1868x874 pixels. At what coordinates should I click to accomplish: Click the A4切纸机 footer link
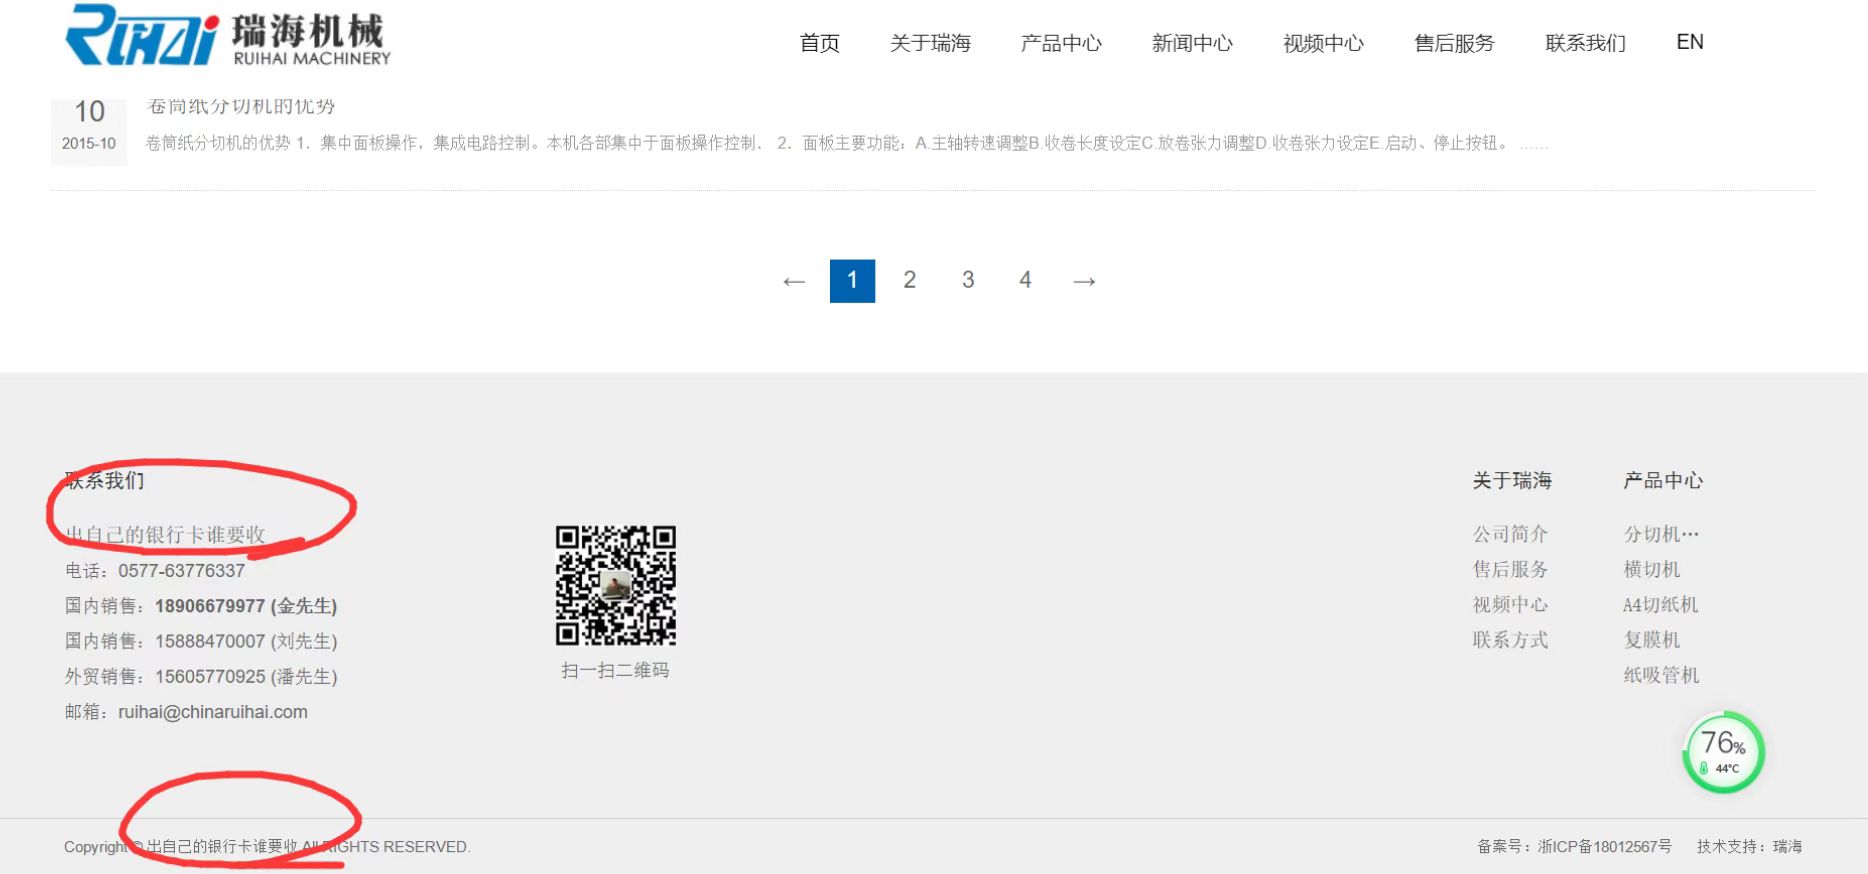pyautogui.click(x=1660, y=605)
